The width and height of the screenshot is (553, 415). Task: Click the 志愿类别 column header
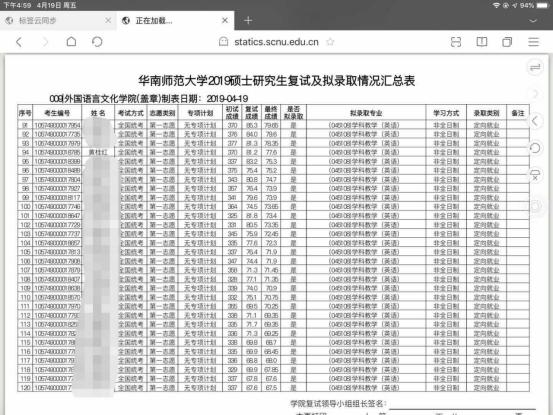[x=162, y=113]
